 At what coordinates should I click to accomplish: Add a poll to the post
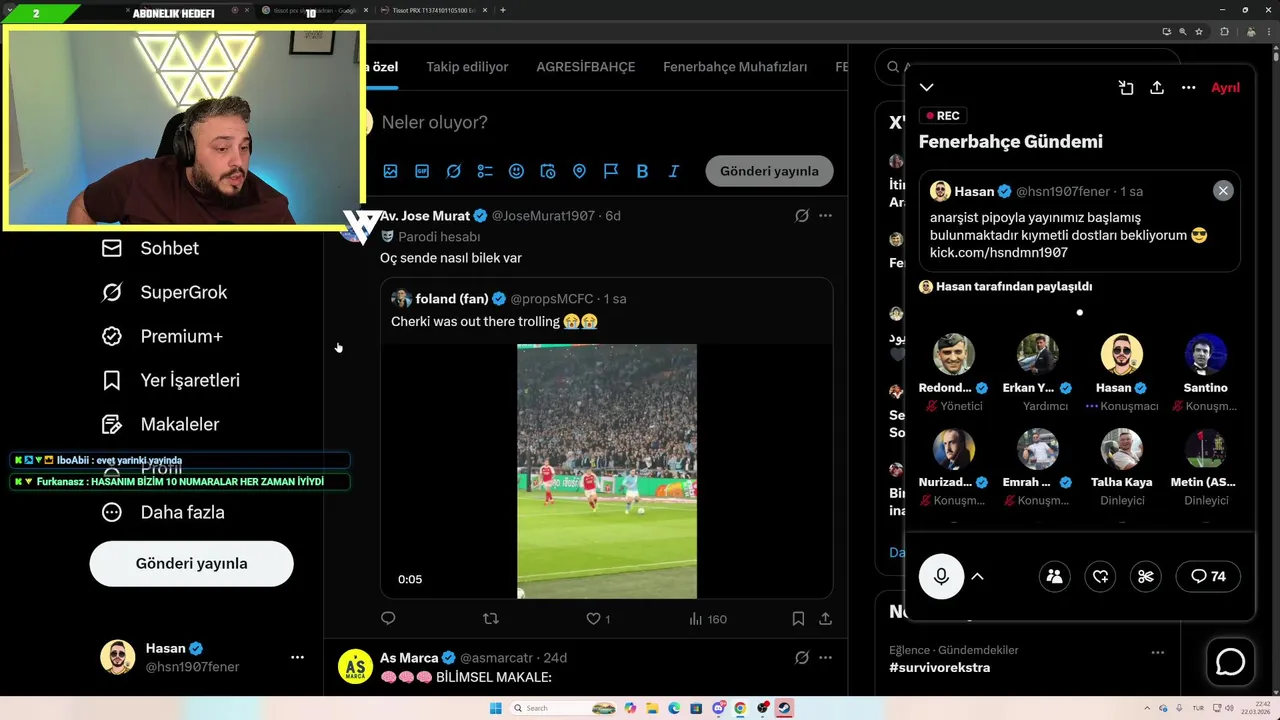485,171
